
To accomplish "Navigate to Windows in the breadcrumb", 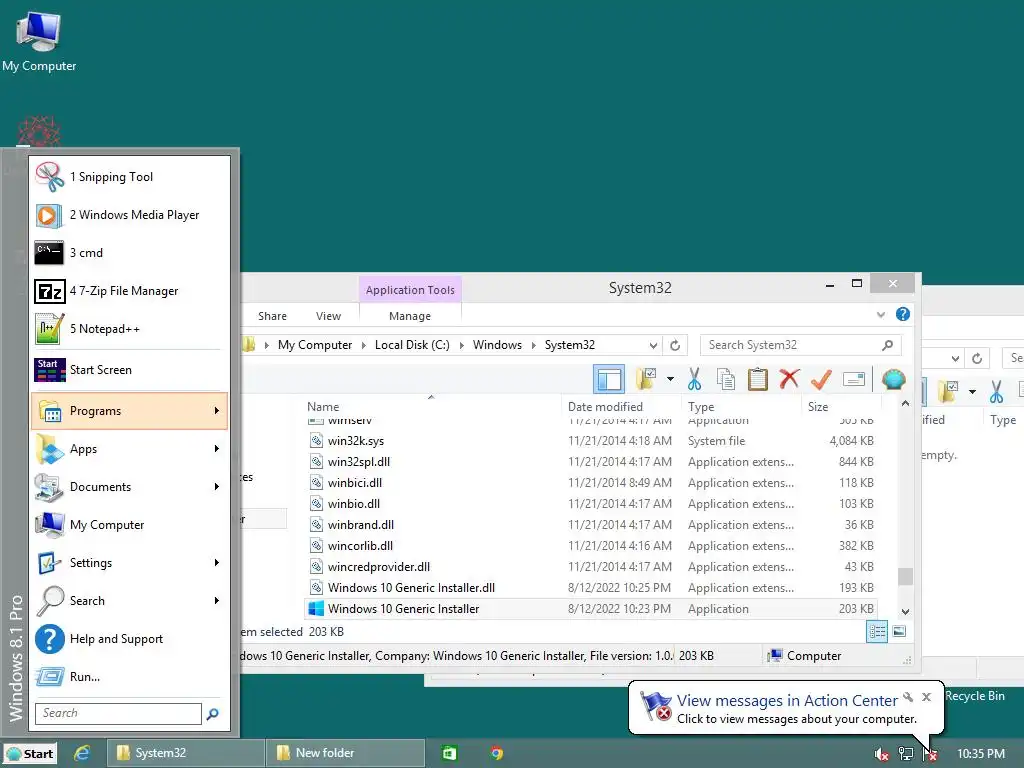I will (x=497, y=345).
